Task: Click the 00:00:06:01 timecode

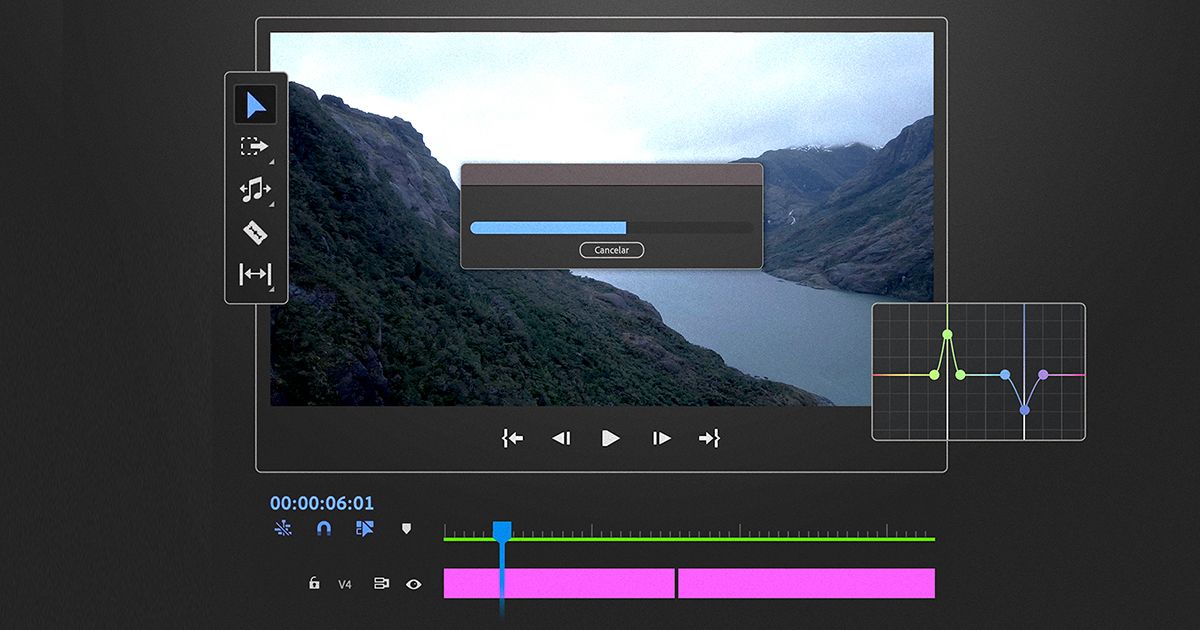Action: (x=322, y=504)
